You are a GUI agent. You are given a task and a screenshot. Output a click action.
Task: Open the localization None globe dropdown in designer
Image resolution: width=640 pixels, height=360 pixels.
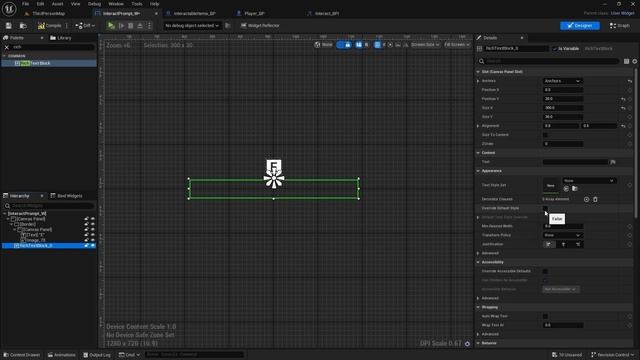click(x=324, y=45)
